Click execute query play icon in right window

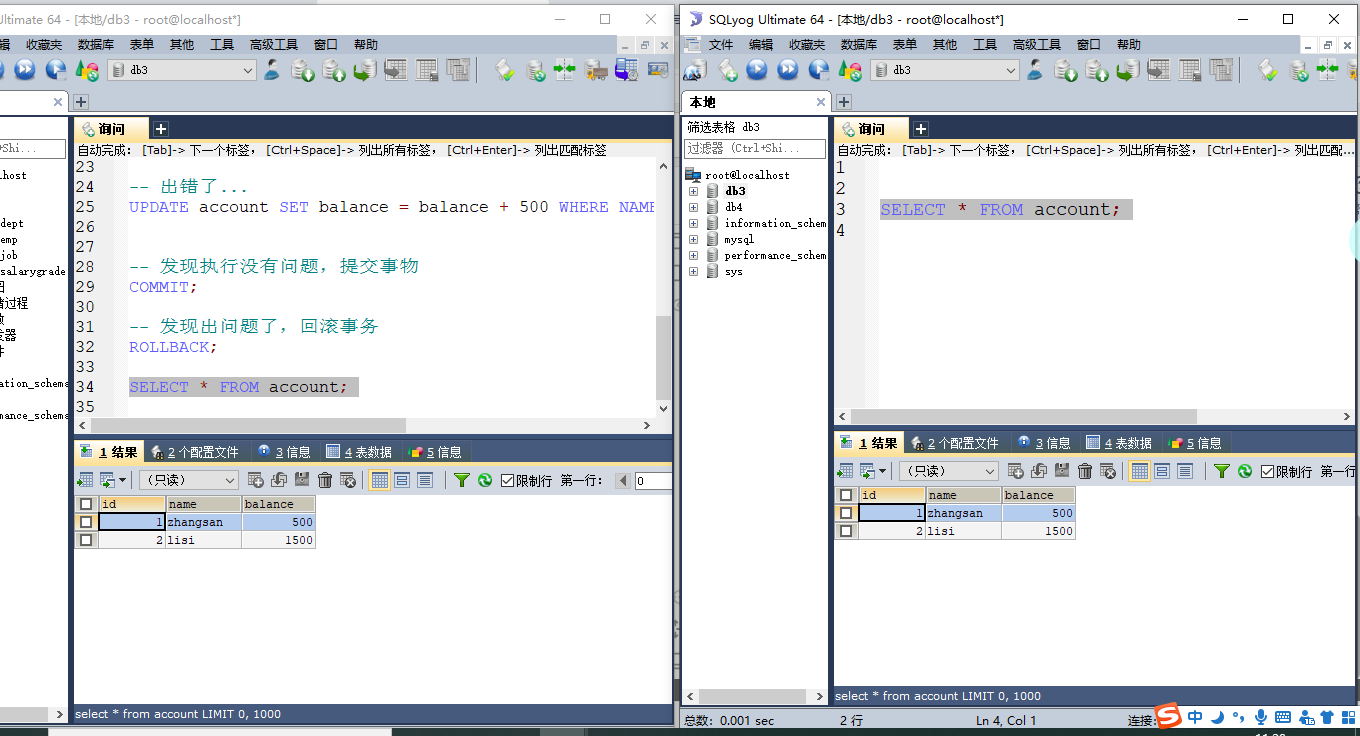pyautogui.click(x=757, y=70)
